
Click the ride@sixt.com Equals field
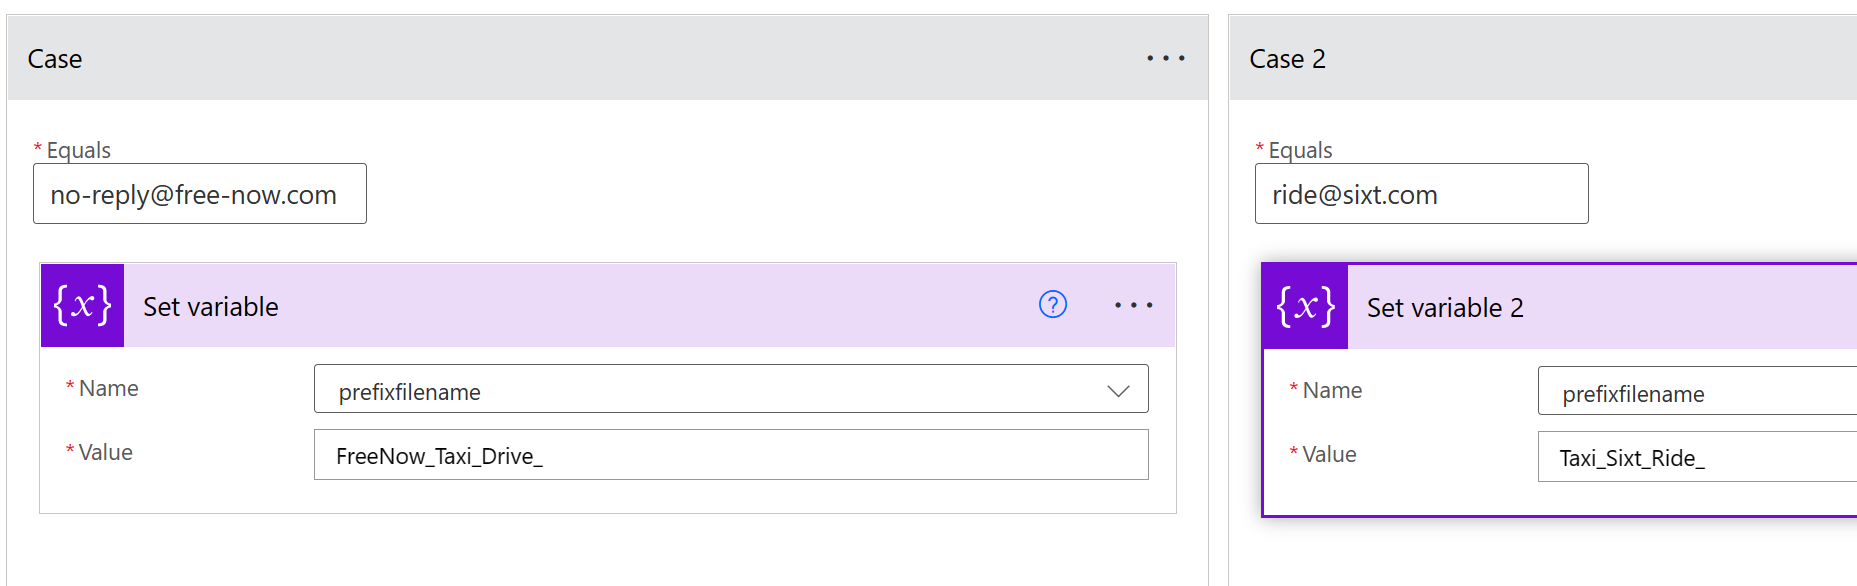point(1420,194)
